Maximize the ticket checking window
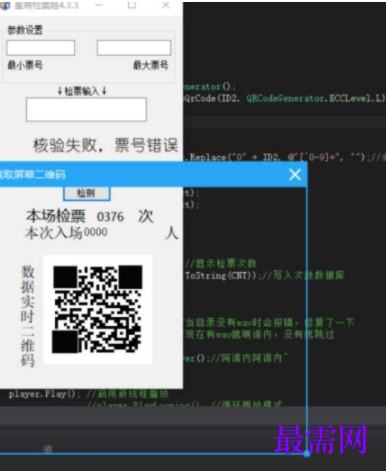Viewport: 386px width, 471px height. click(132, 5)
